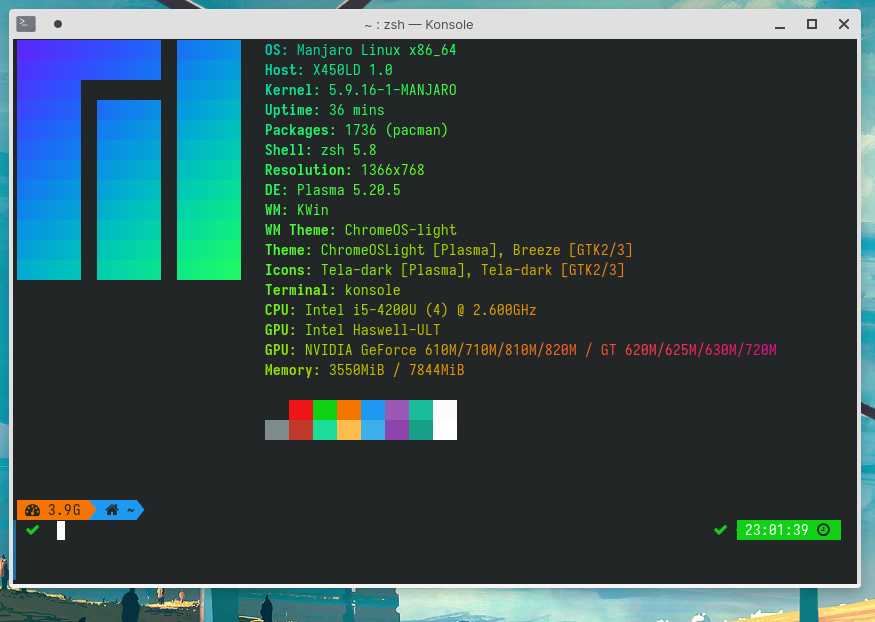Click the green checkmark beside the cursor
The width and height of the screenshot is (875, 622).
tap(32, 530)
